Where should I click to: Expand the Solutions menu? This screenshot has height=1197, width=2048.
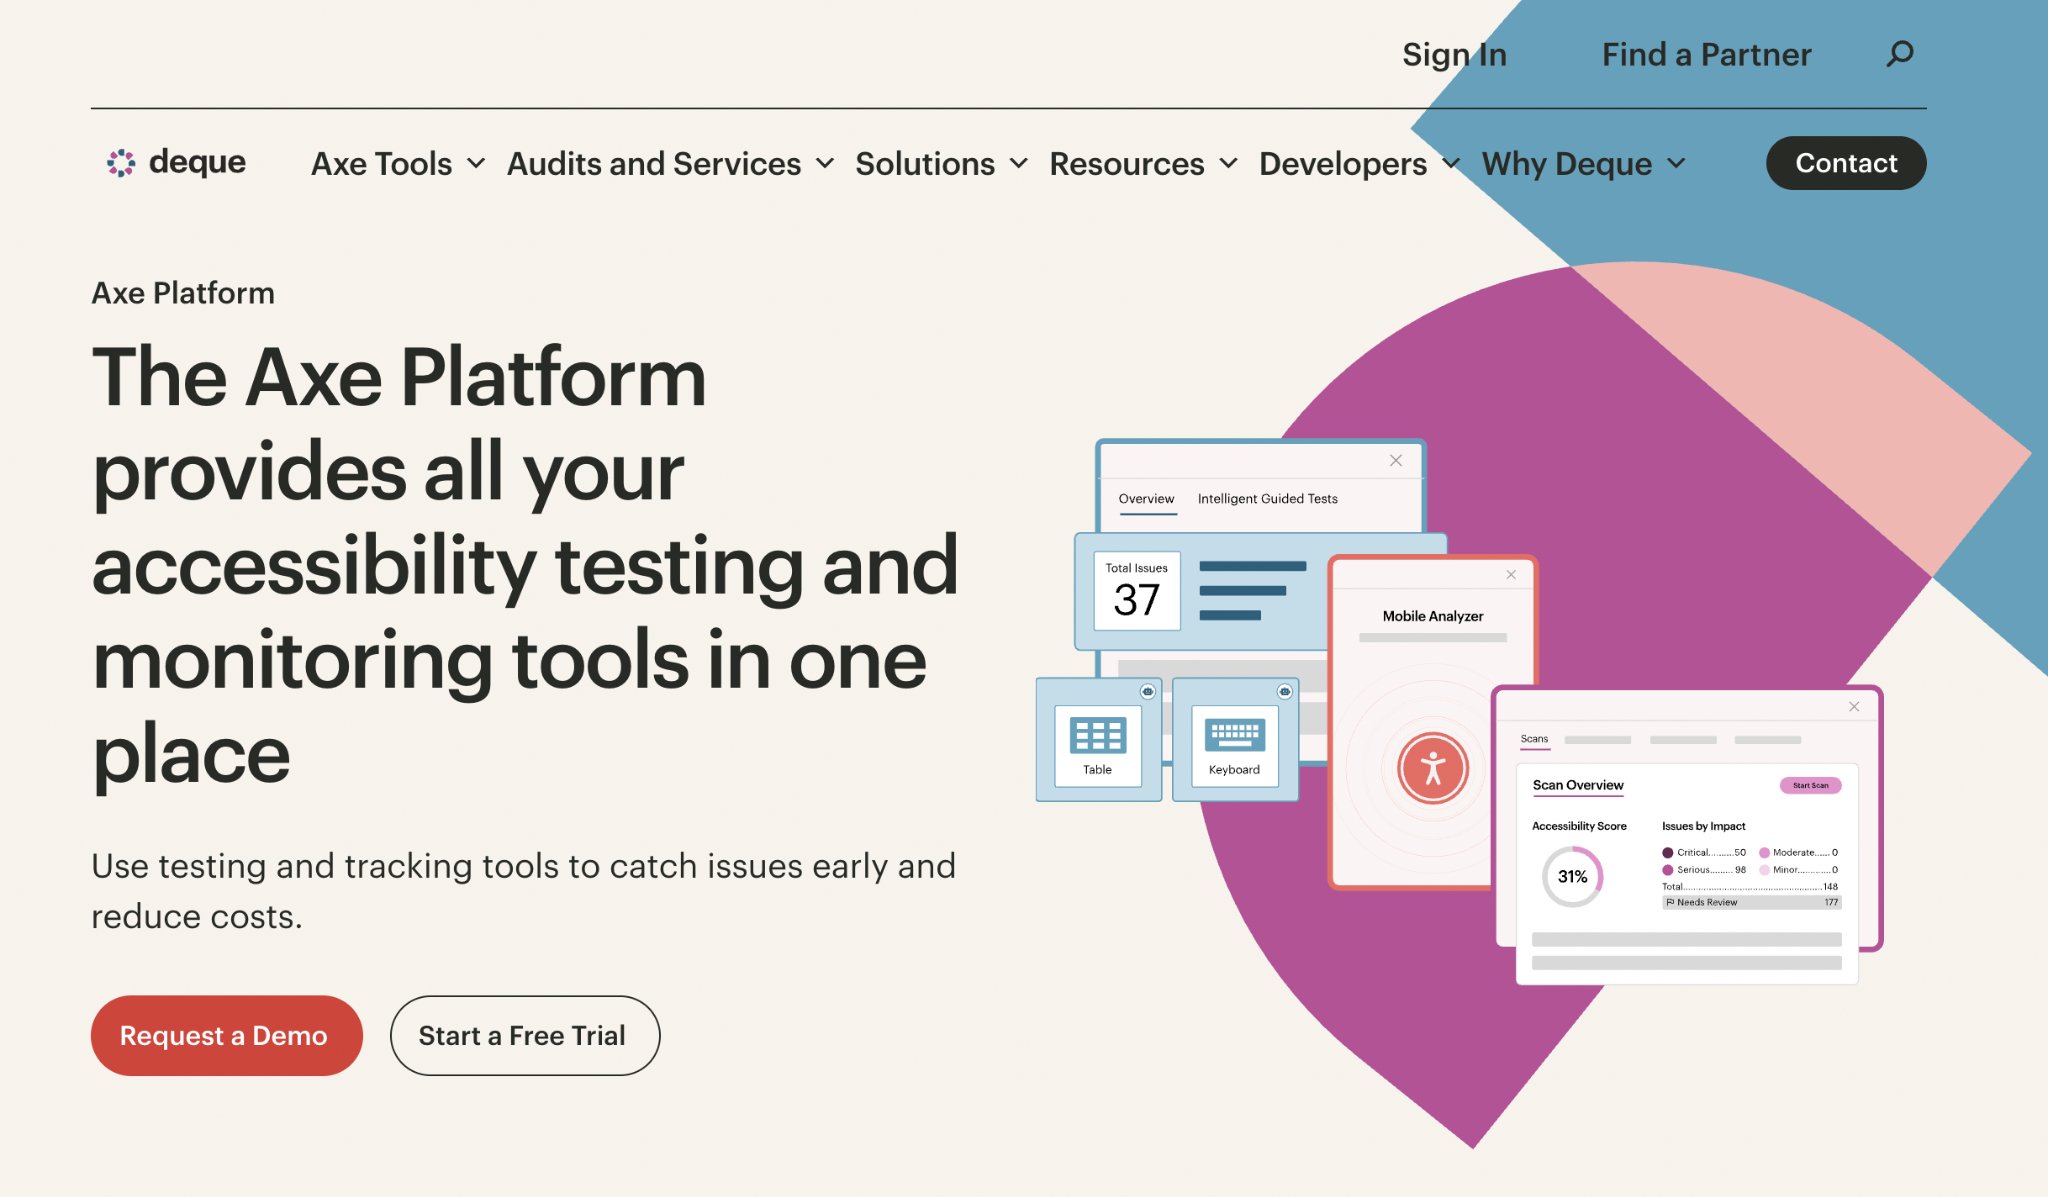click(941, 163)
